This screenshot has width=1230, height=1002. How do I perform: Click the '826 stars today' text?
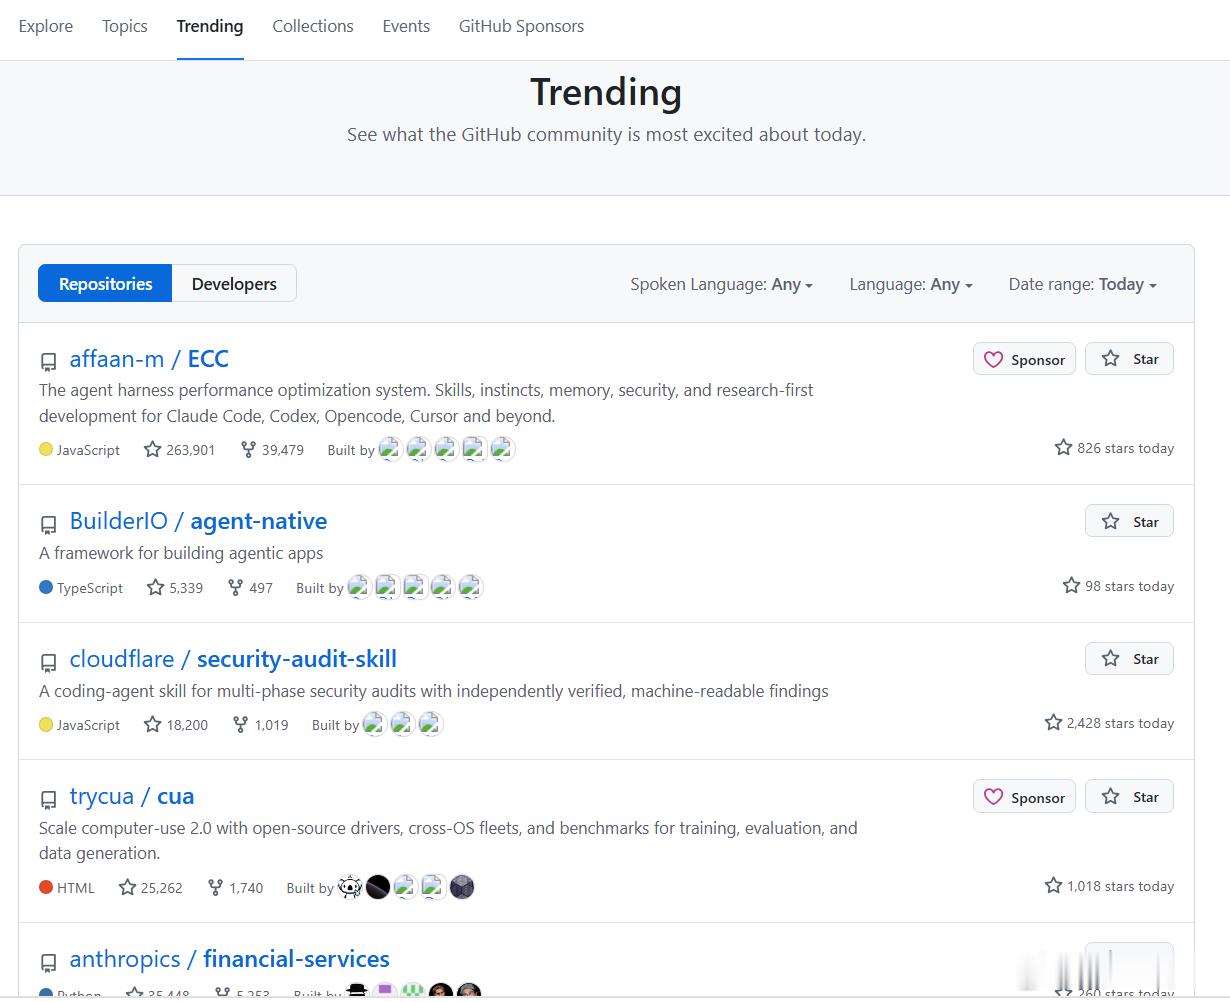(x=1125, y=448)
